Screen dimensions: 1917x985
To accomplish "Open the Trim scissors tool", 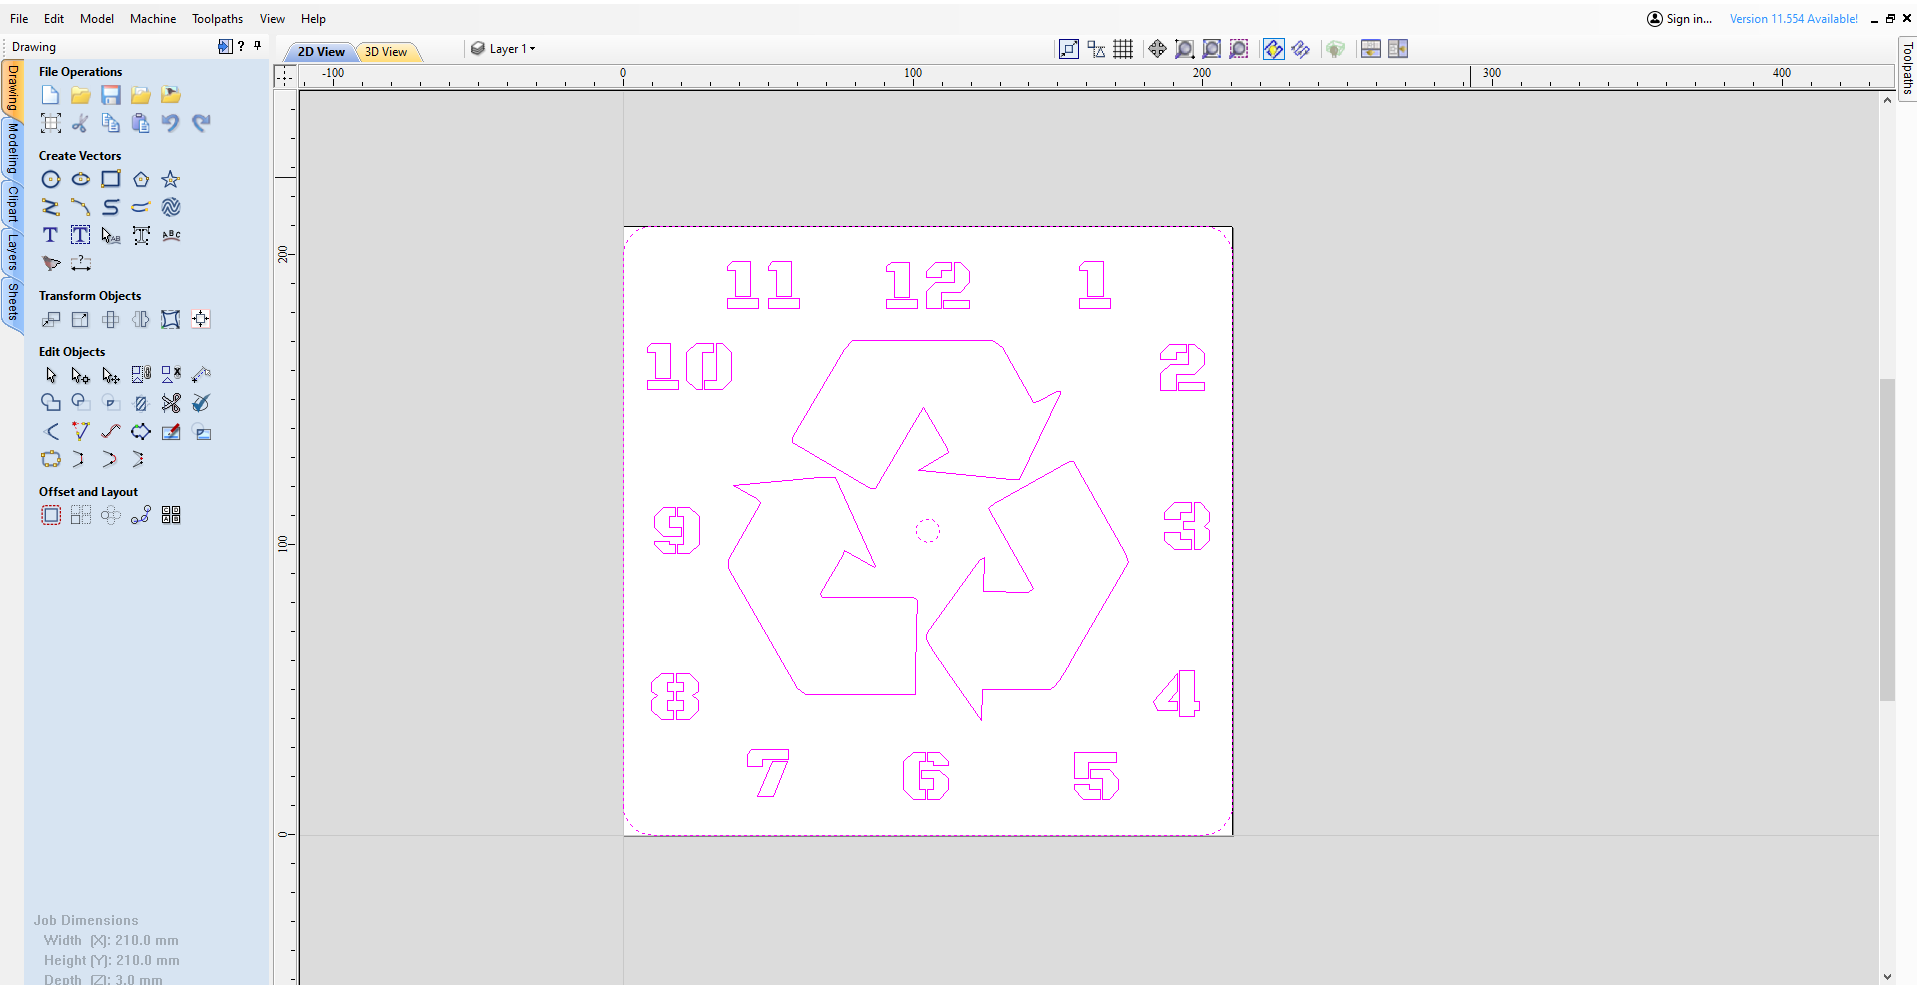I will (x=171, y=403).
